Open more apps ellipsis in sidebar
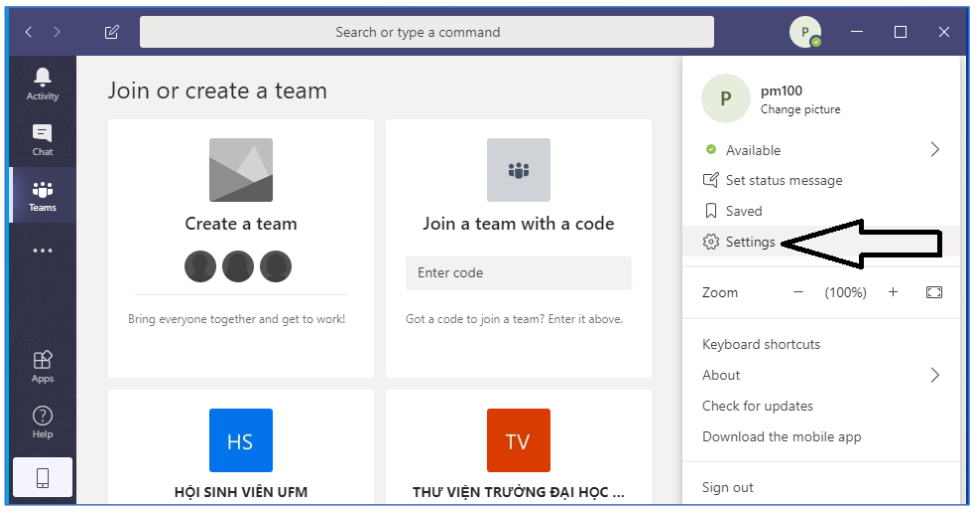Image resolution: width=975 pixels, height=512 pixels. [42, 251]
